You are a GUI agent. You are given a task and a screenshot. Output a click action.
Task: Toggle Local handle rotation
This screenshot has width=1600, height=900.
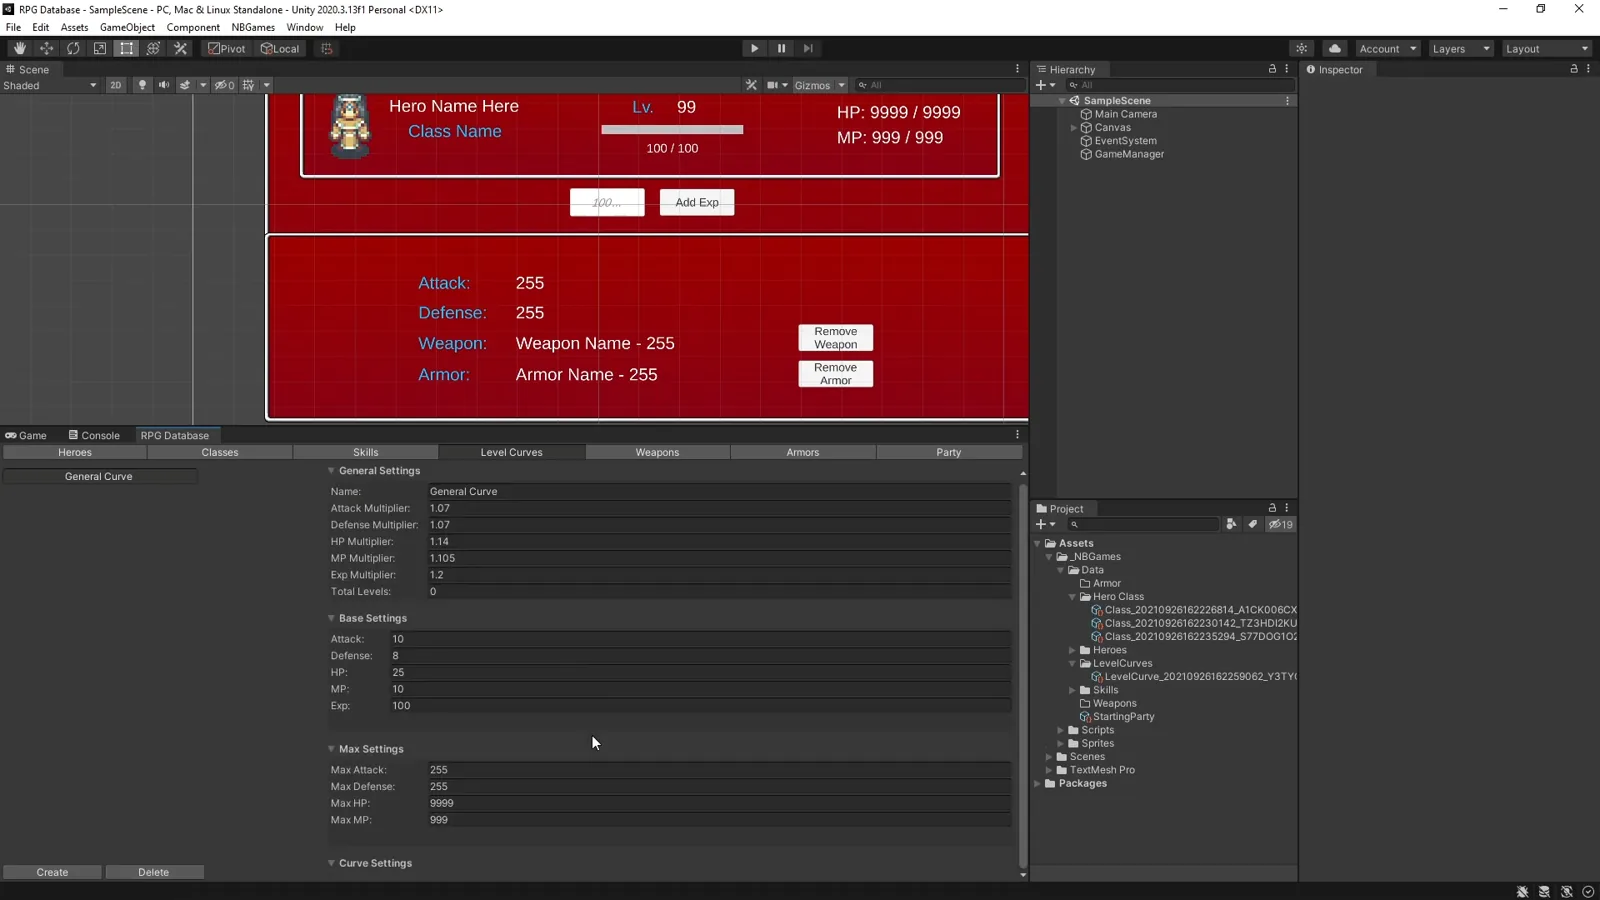point(280,48)
